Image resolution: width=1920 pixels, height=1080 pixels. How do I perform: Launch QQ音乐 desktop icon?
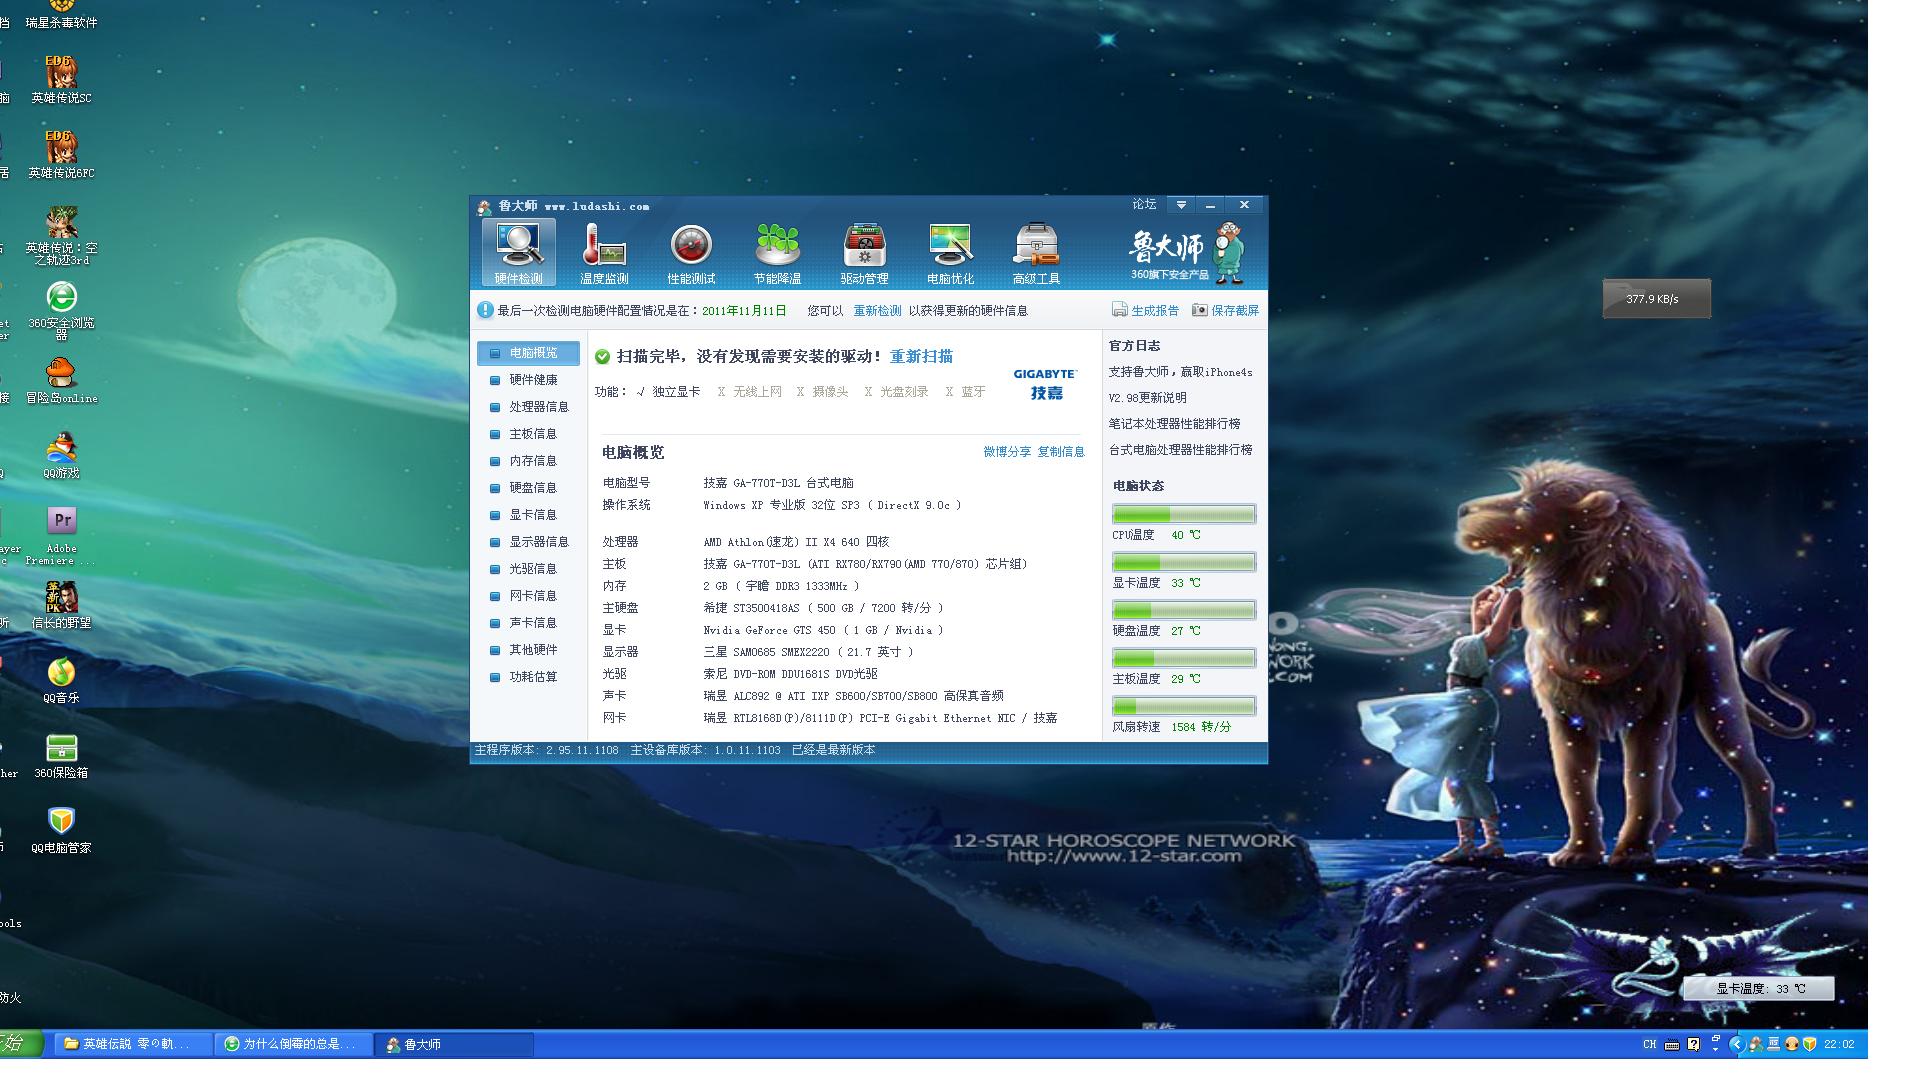[61, 680]
